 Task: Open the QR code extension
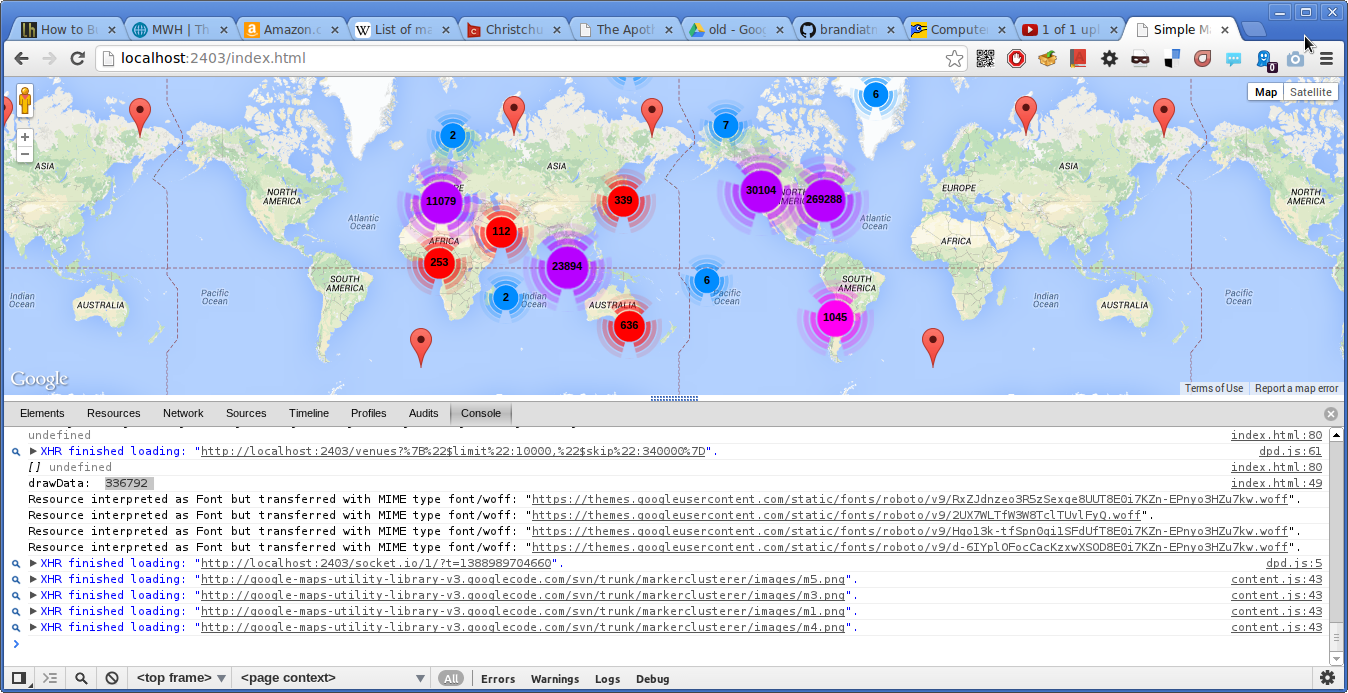coord(986,59)
